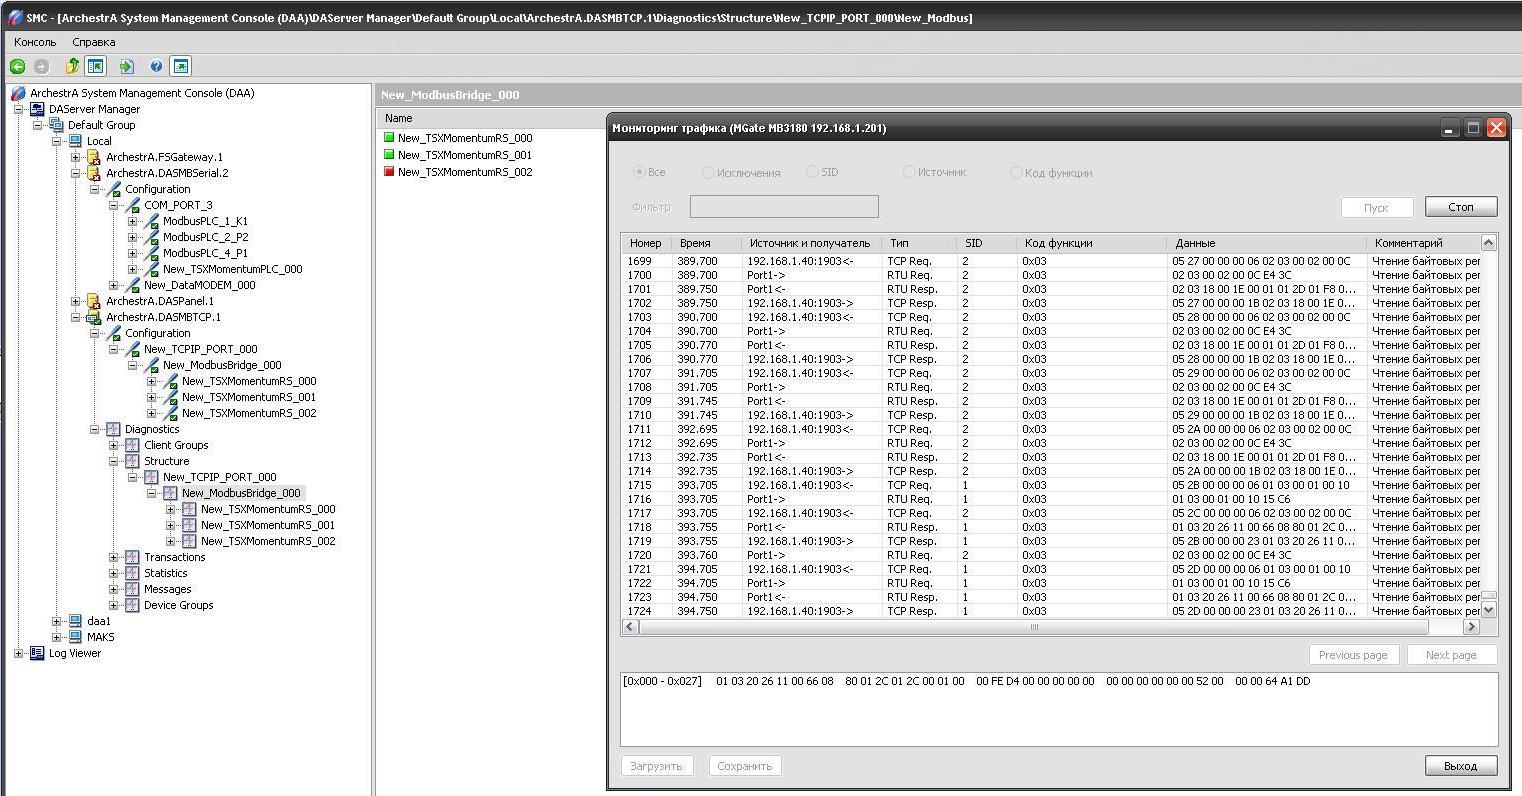
Task: Select the Исключения radio button
Action: coord(708,173)
